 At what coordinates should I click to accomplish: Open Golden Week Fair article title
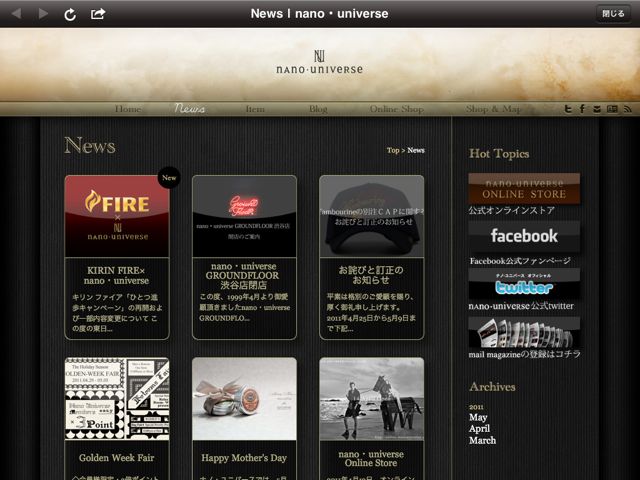click(116, 458)
